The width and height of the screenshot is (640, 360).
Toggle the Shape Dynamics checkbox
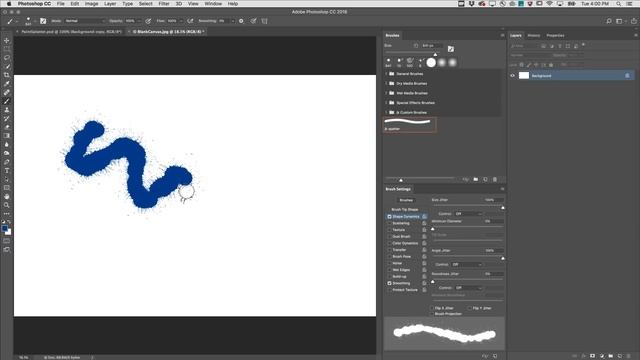(x=389, y=217)
